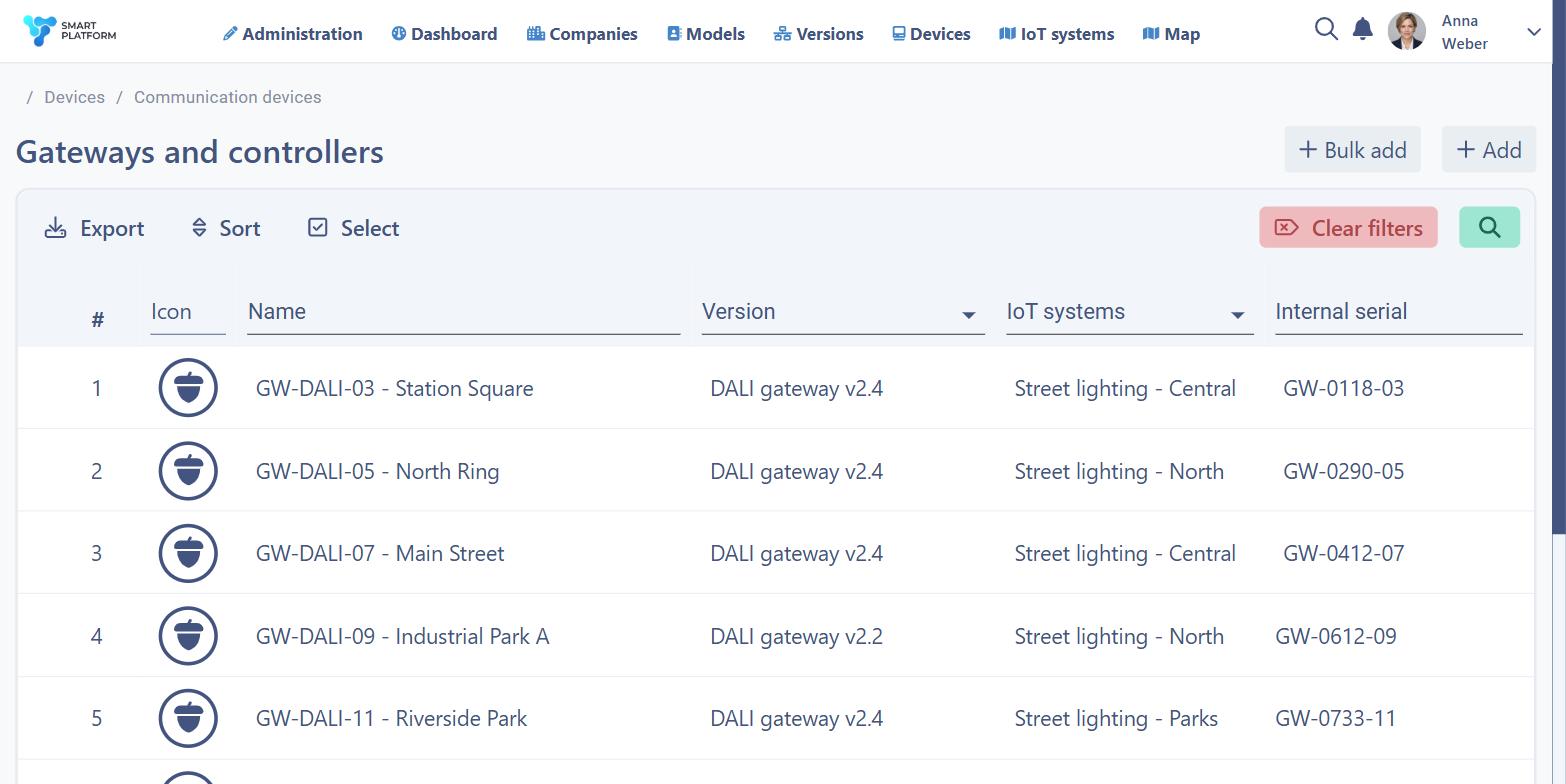Open the IoT systems menu

coord(1056,34)
